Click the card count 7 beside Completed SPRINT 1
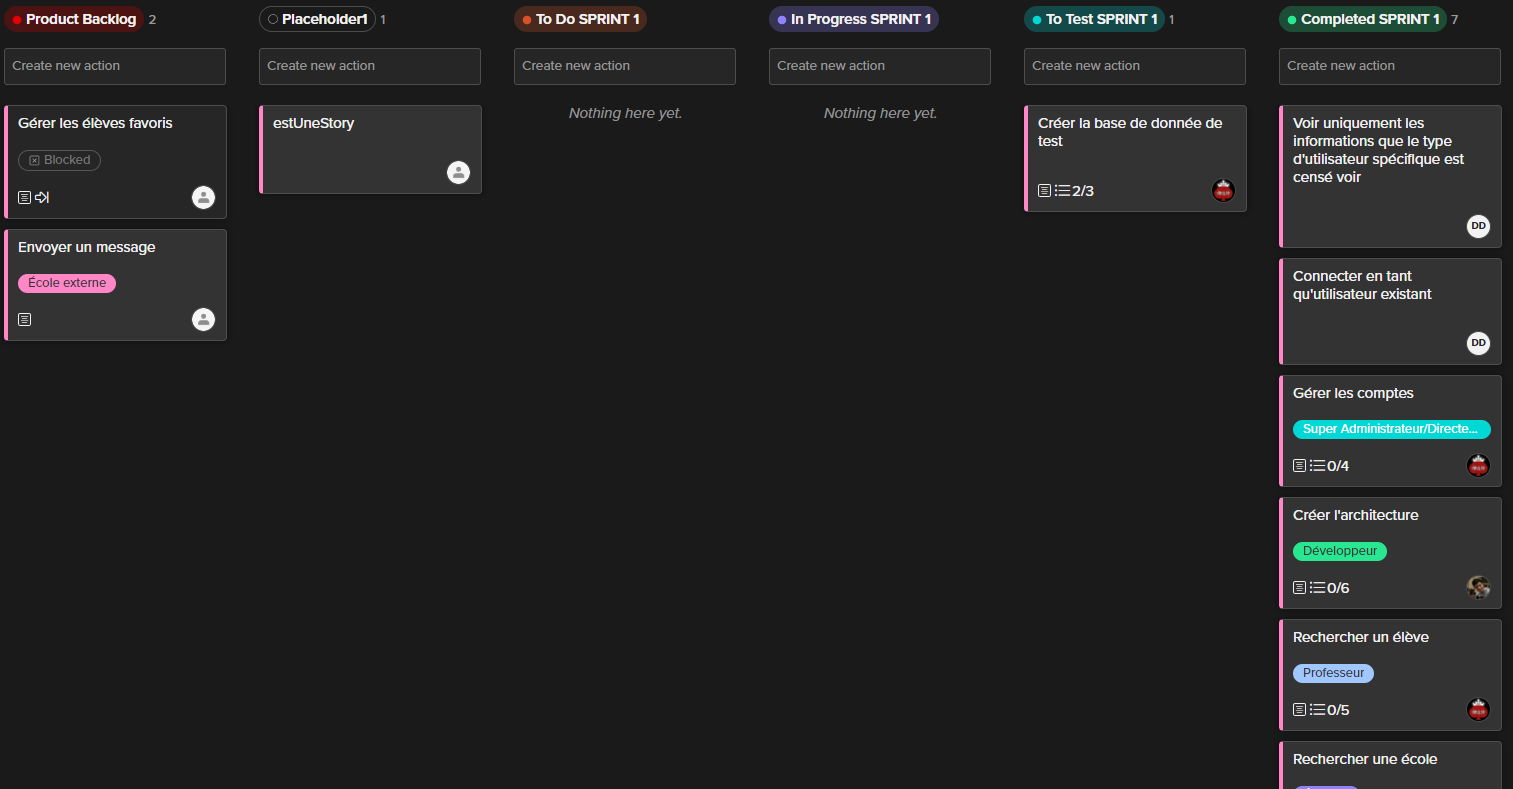The image size is (1513, 789). tap(1454, 20)
